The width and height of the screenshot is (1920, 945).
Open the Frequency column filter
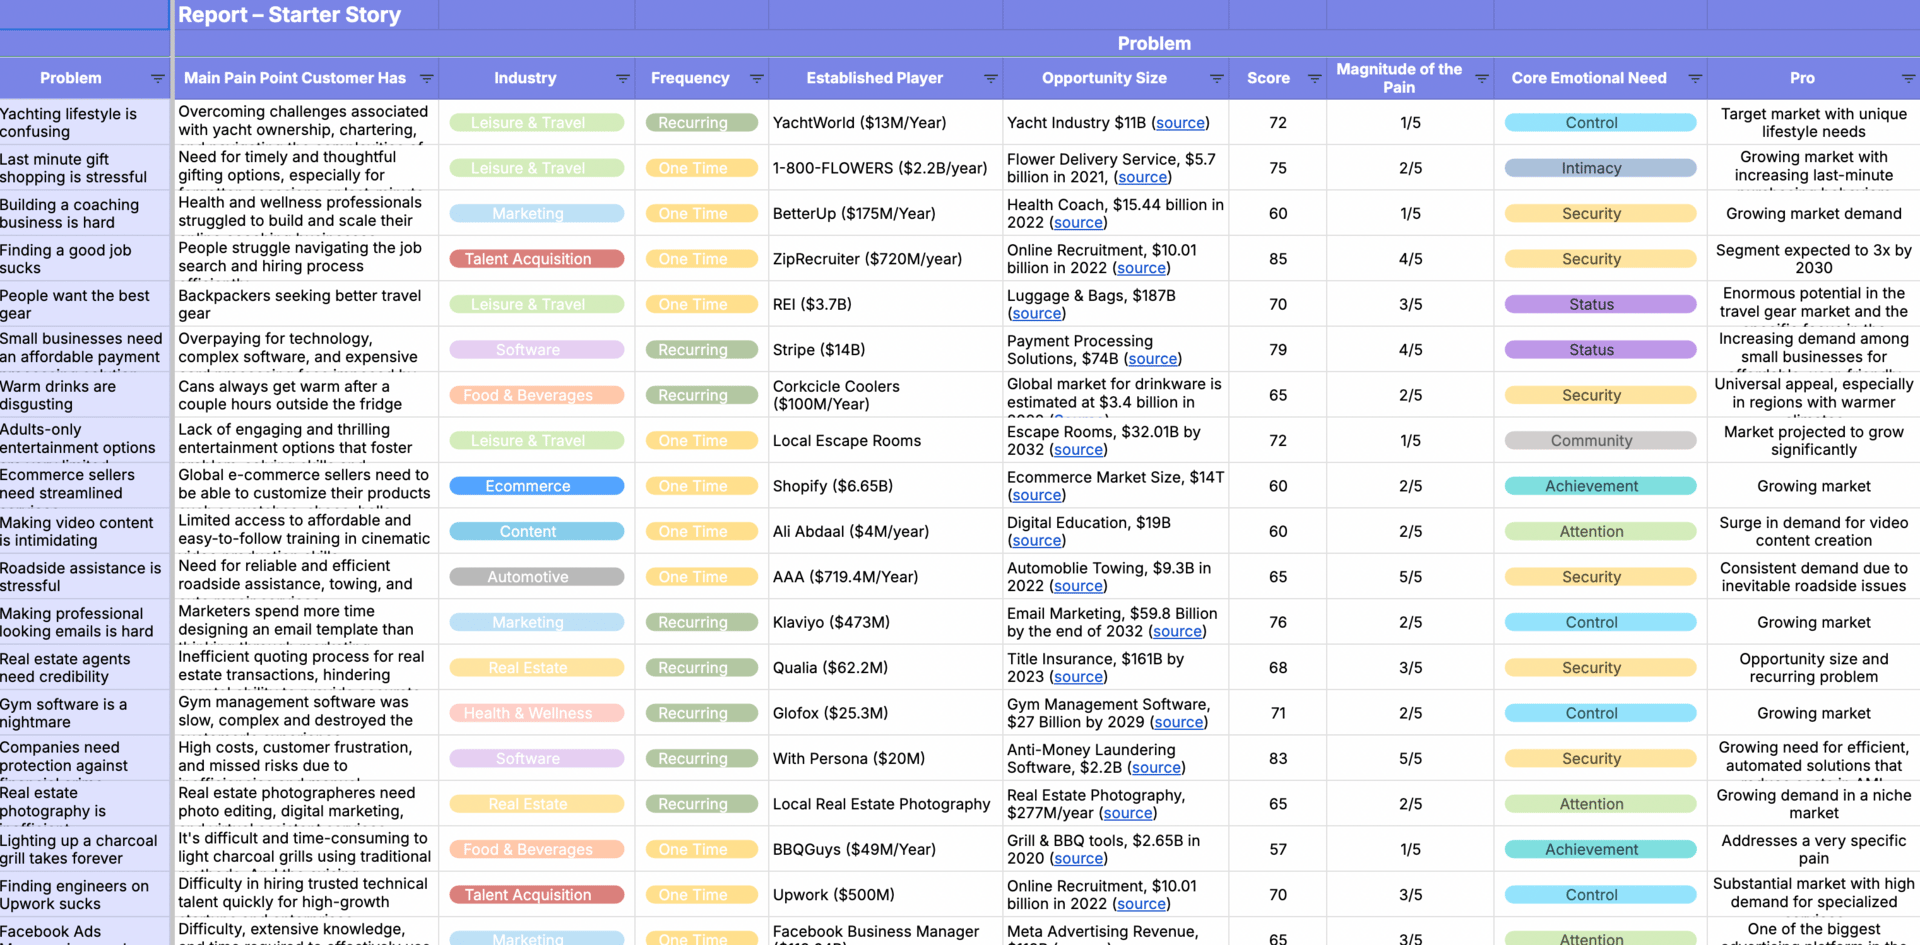pyautogui.click(x=757, y=78)
